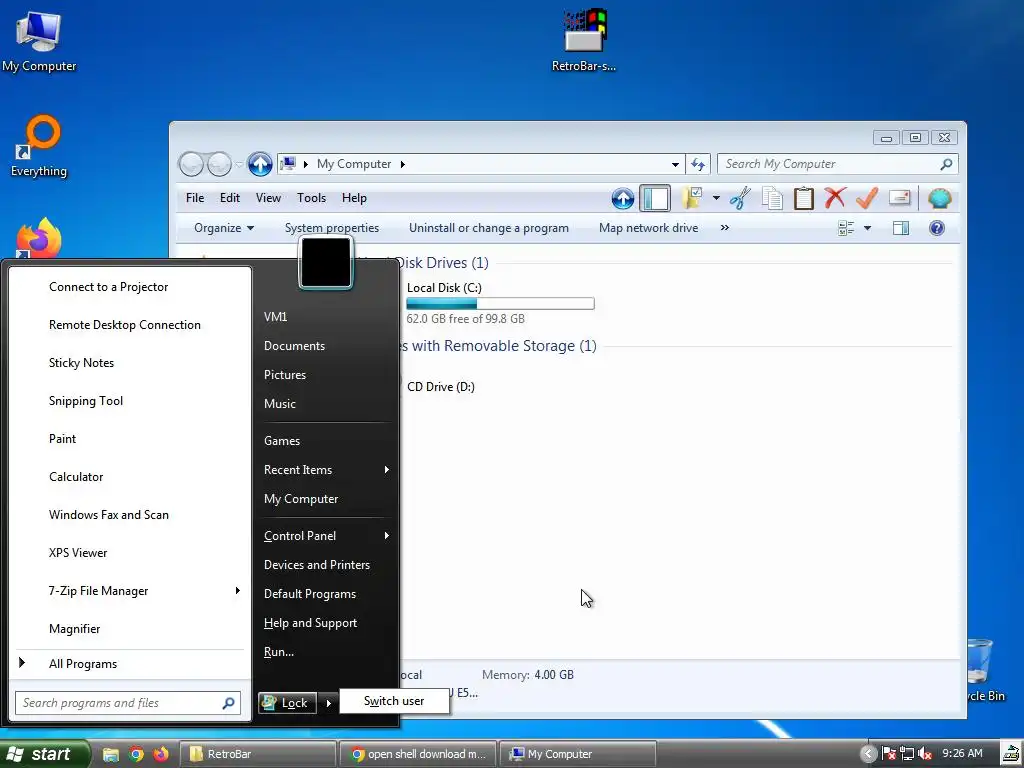Click the start button on taskbar
This screenshot has height=768, width=1024.
point(44,754)
